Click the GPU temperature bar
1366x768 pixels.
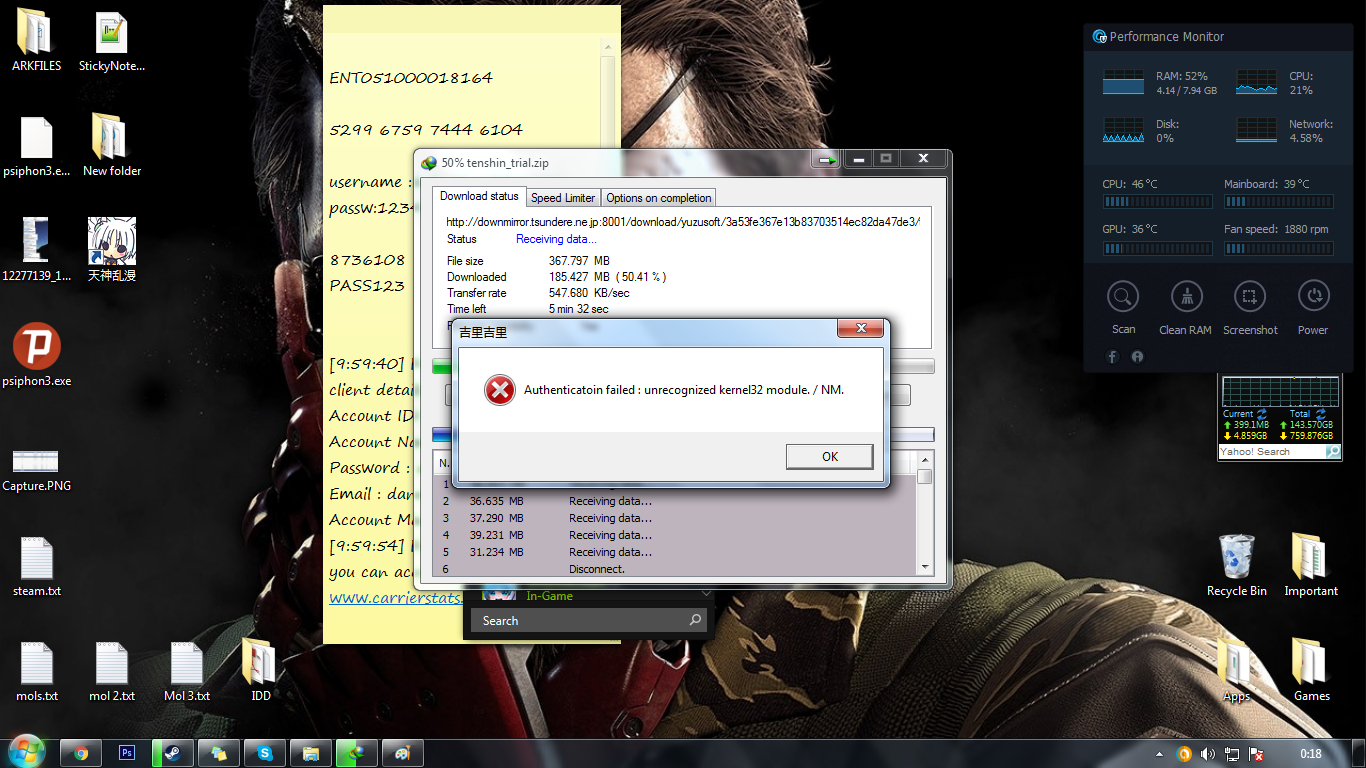tap(1157, 249)
